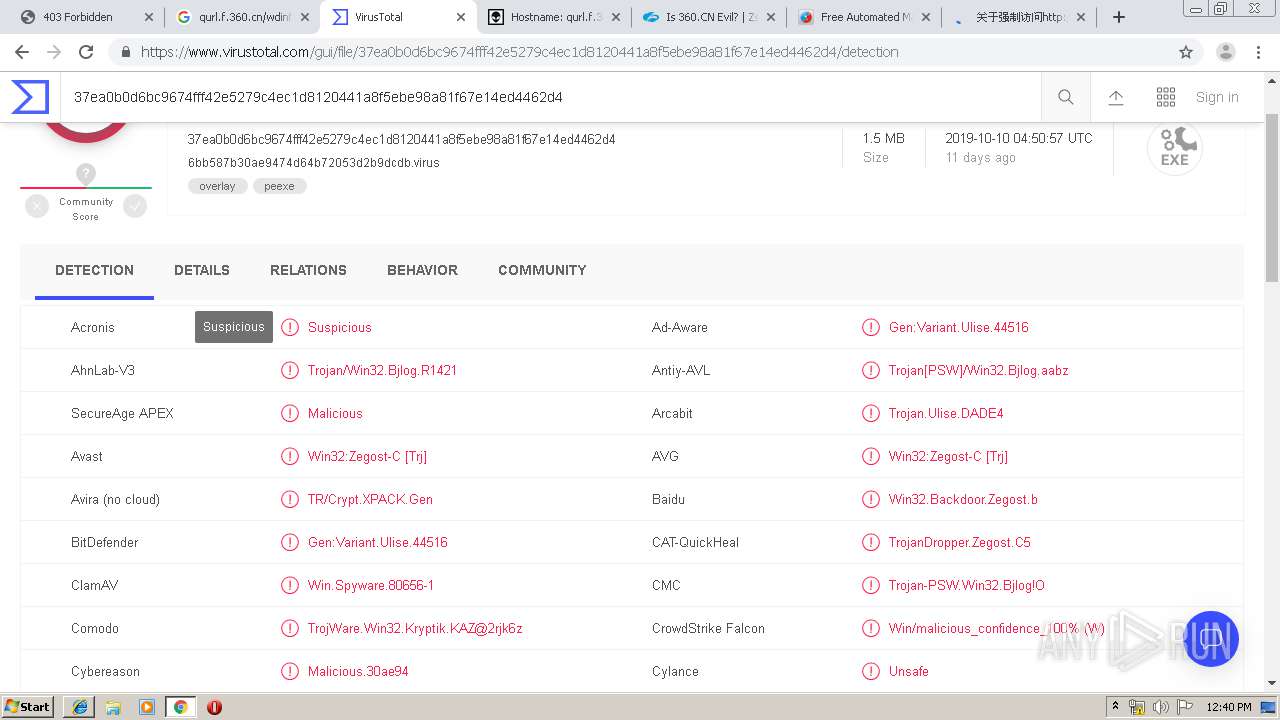Image resolution: width=1280 pixels, height=720 pixels.
Task: Click the Chrome taskbar icon
Action: (180, 707)
